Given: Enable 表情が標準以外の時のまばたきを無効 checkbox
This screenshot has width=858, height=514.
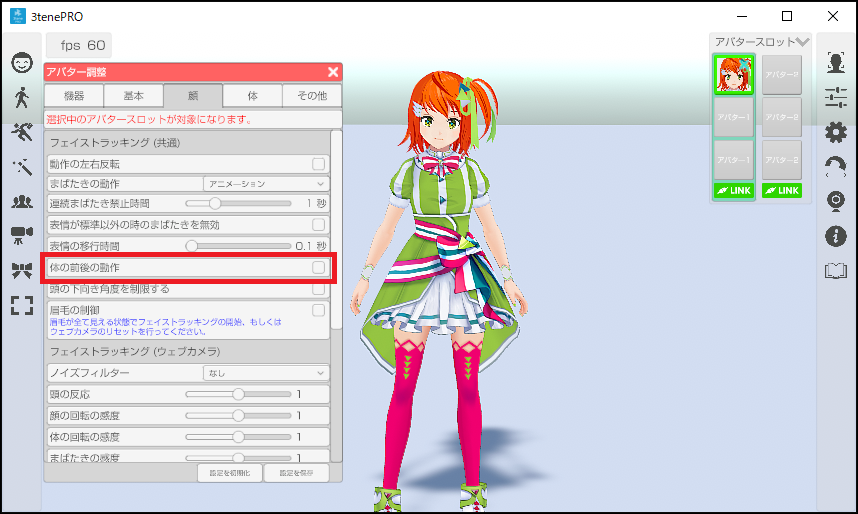Looking at the screenshot, I should point(318,224).
